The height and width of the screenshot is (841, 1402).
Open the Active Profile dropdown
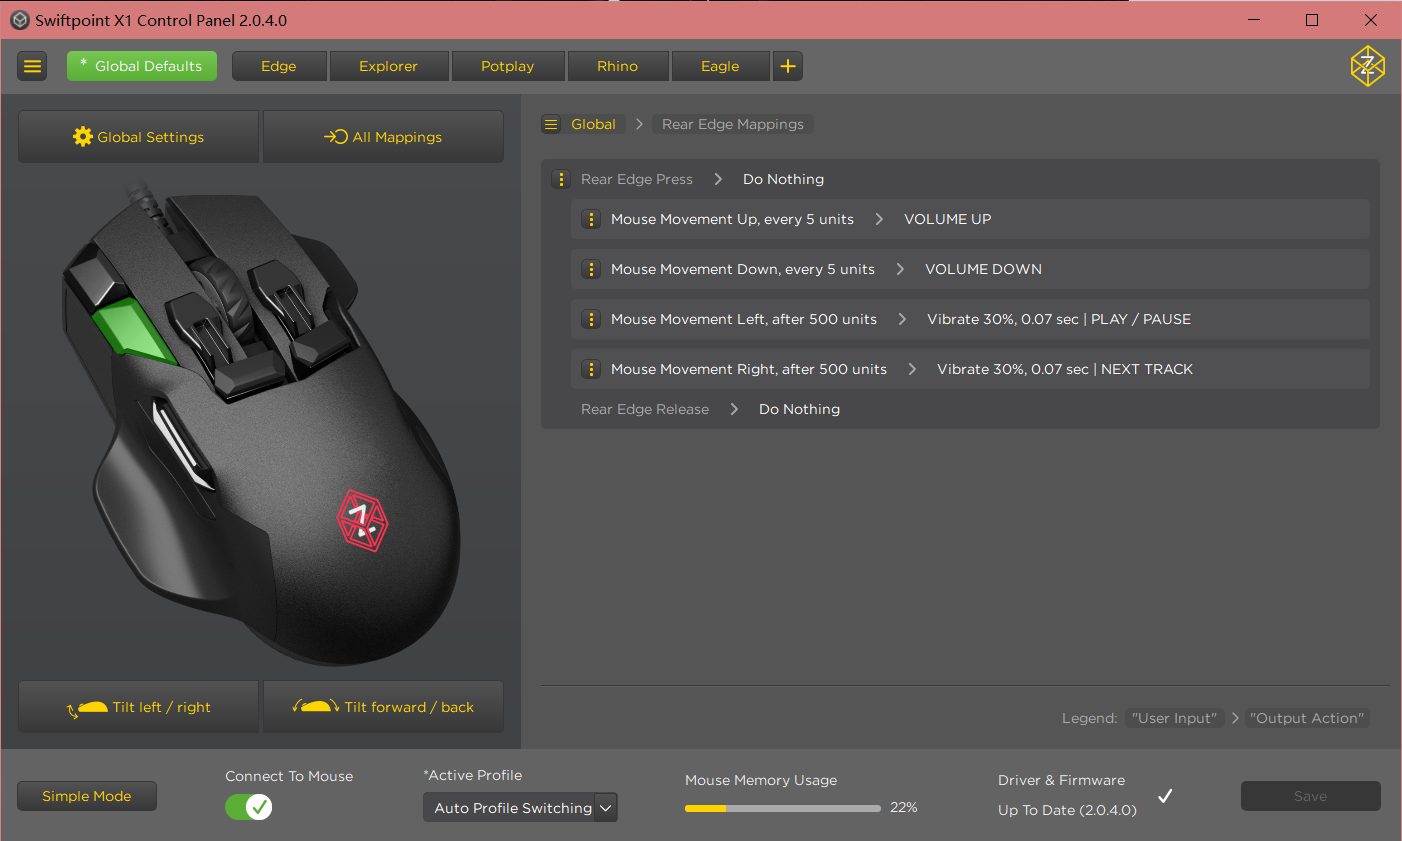520,808
